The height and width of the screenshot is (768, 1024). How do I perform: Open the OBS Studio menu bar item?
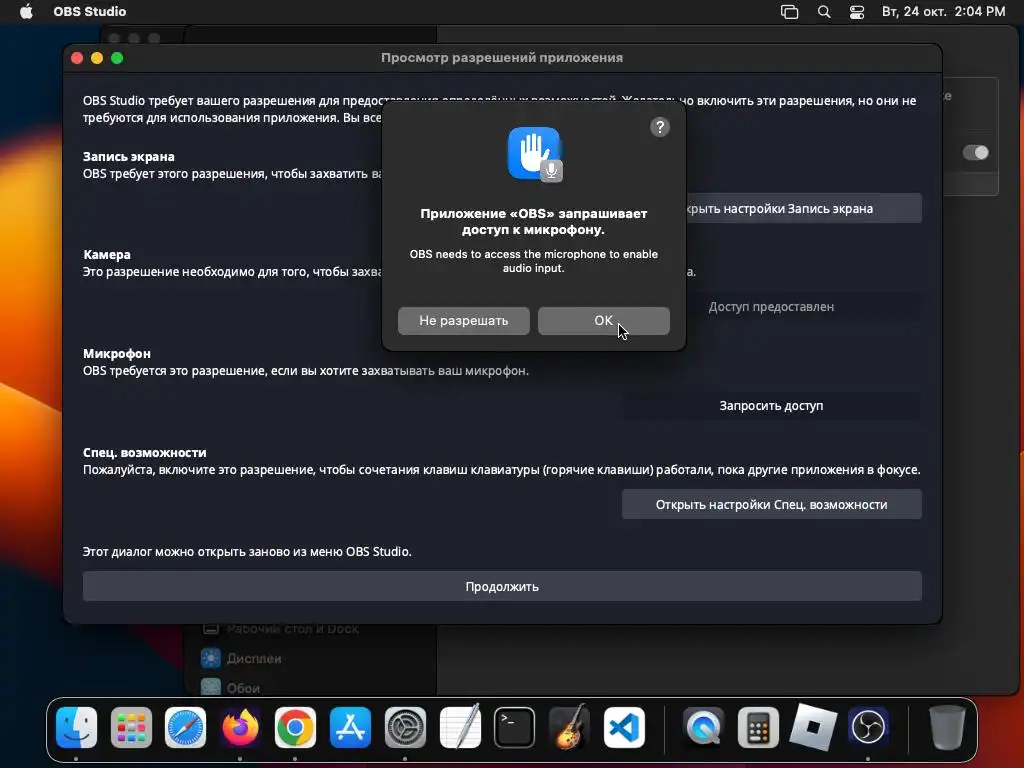89,12
